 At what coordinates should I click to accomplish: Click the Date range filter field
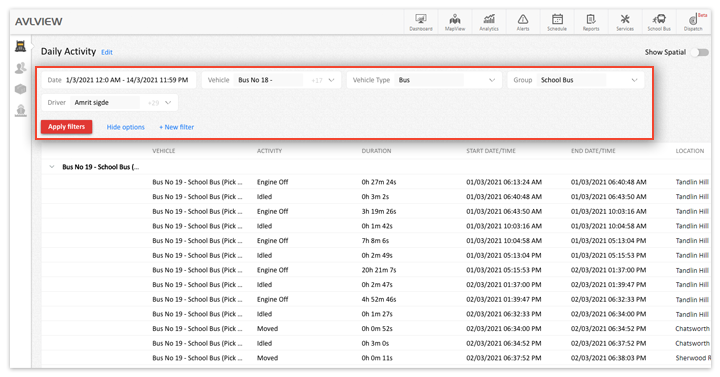pos(119,80)
